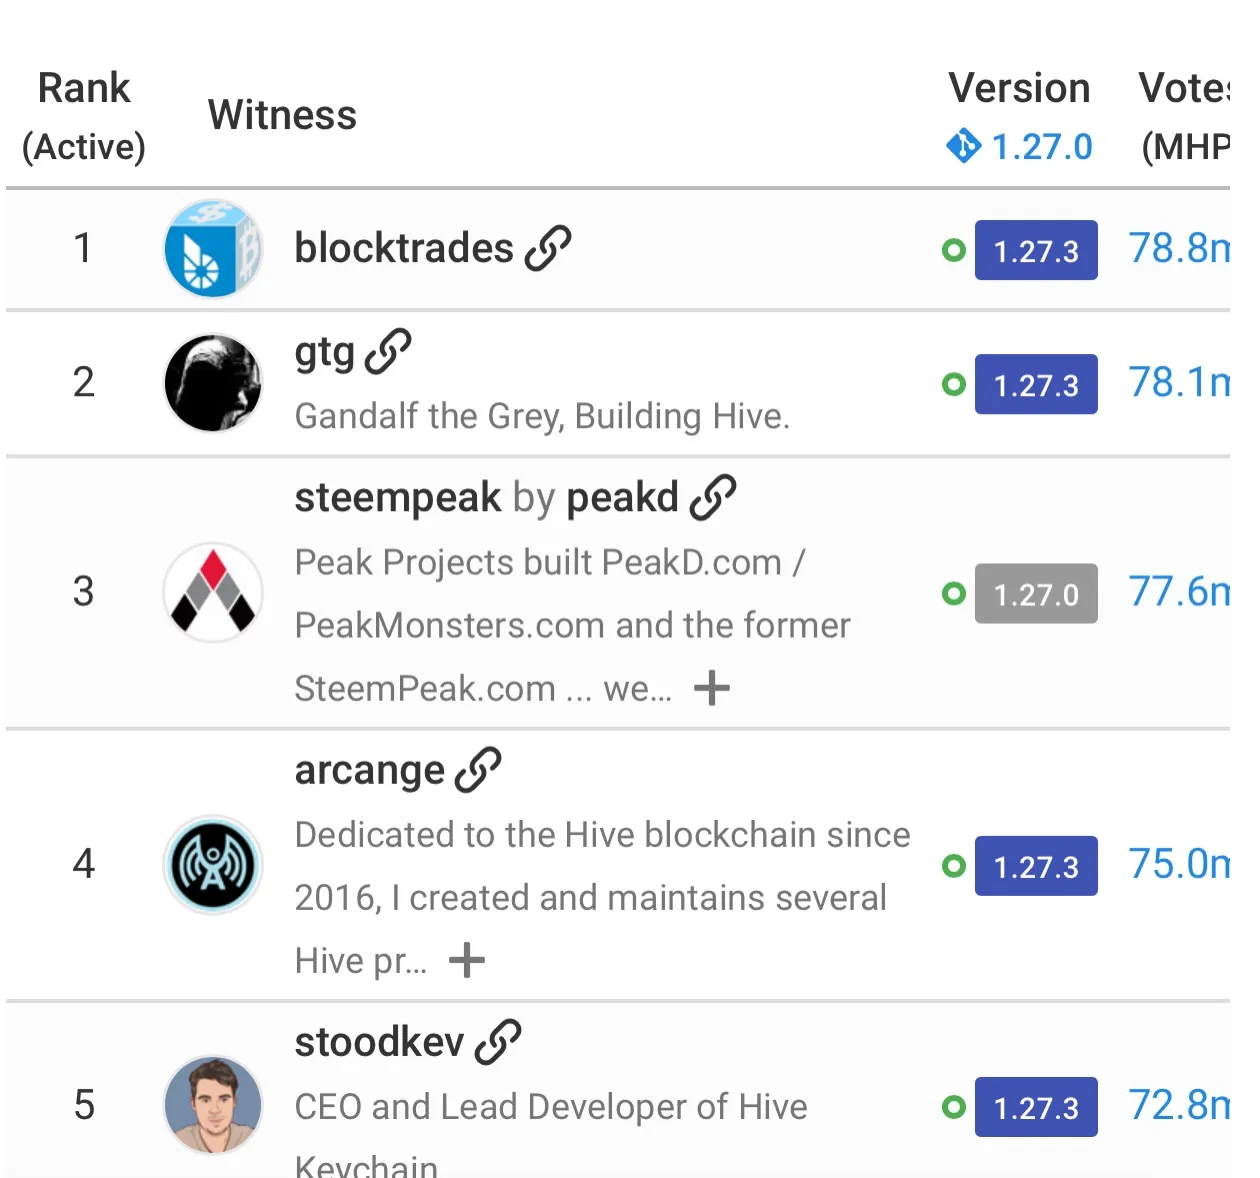Click the Rank (Active) column header

(84, 116)
